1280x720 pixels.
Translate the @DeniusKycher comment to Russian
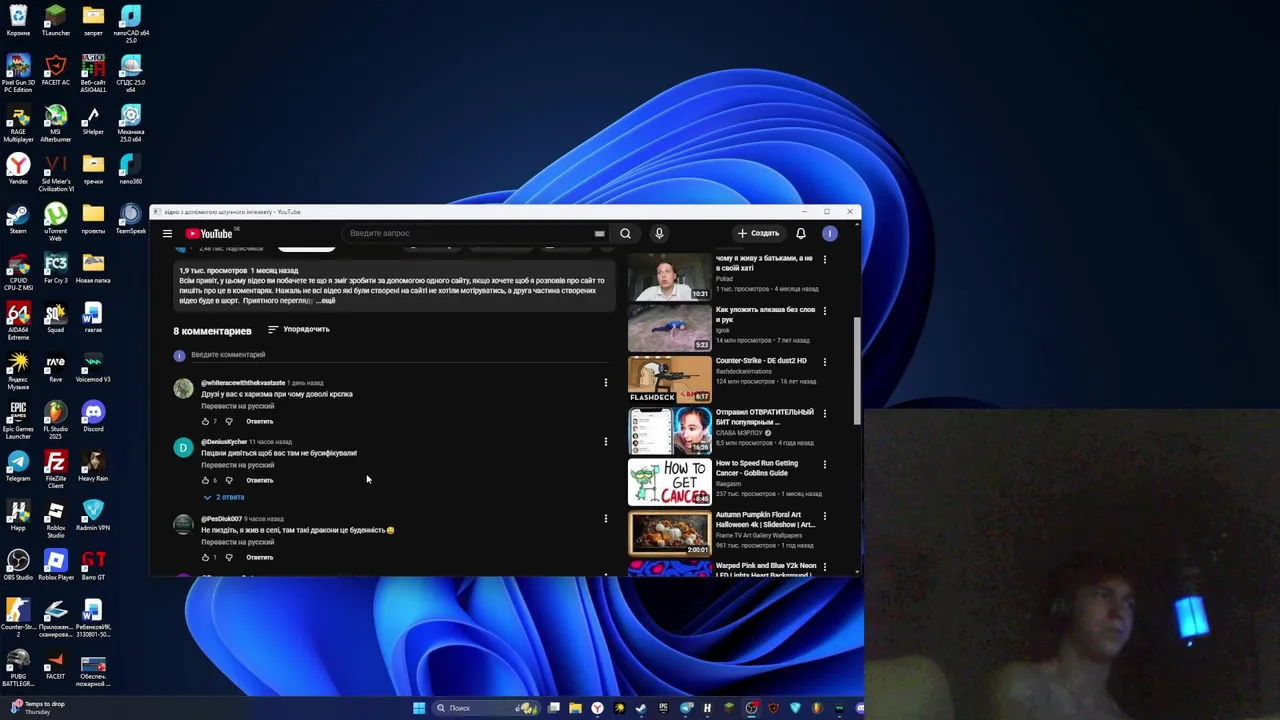tap(237, 465)
